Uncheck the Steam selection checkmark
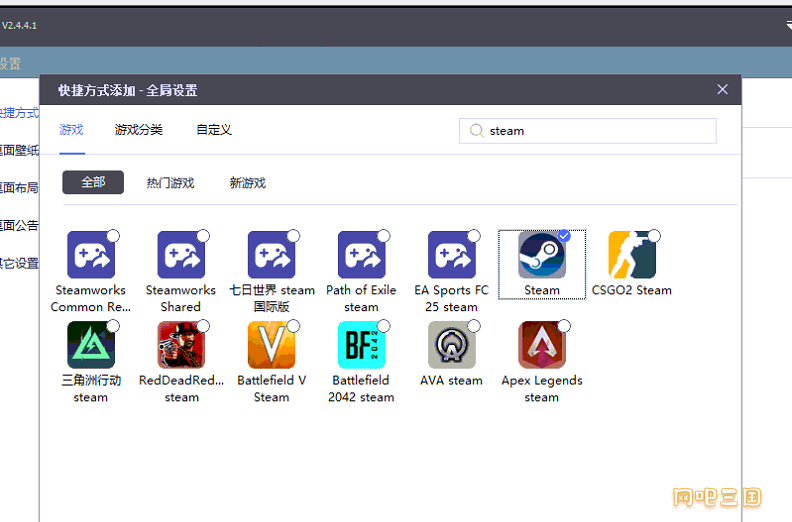The width and height of the screenshot is (792, 522). coord(564,236)
